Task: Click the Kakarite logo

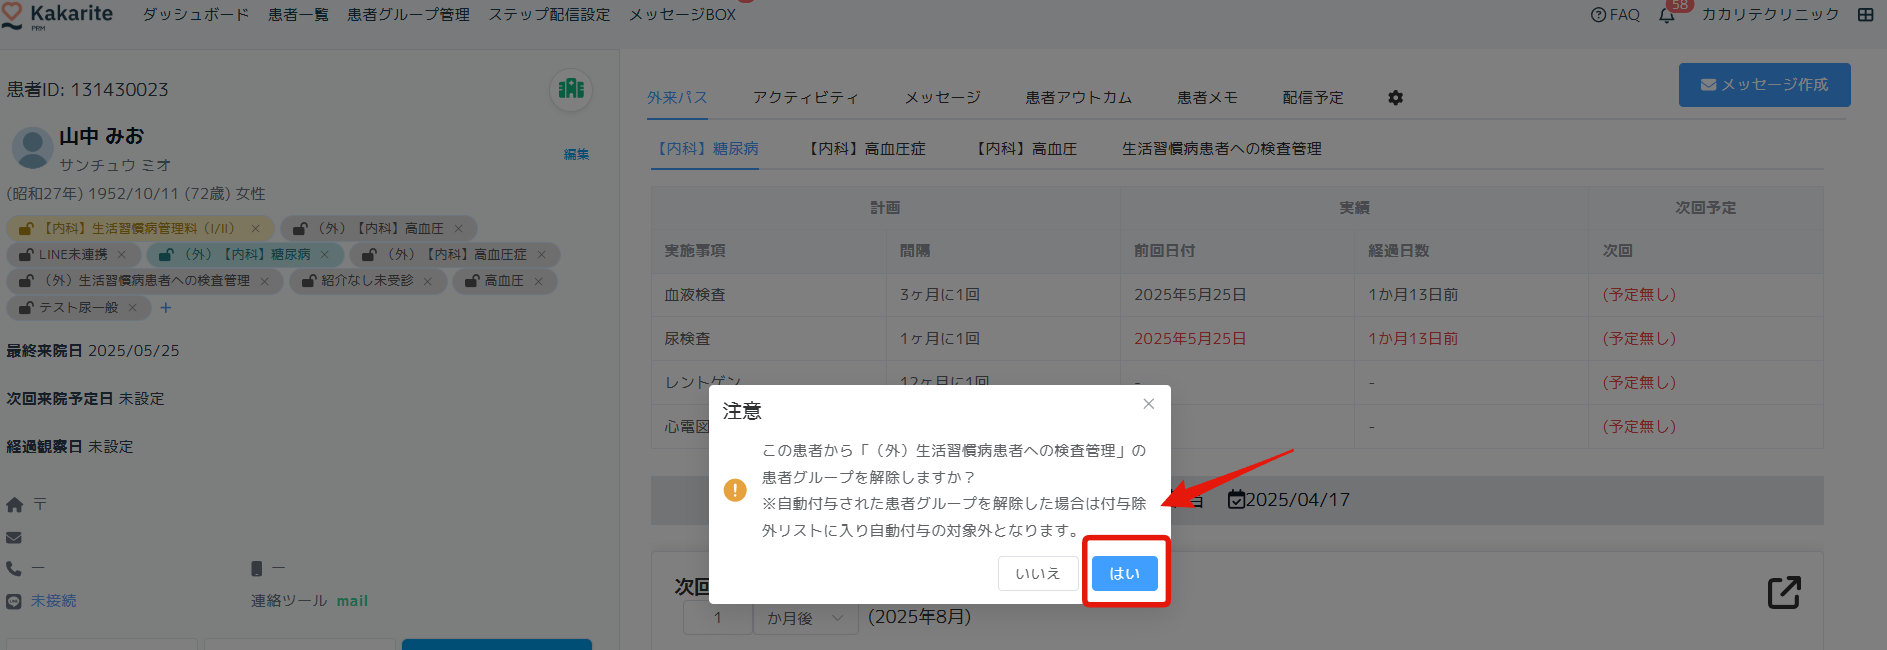Action: (57, 15)
